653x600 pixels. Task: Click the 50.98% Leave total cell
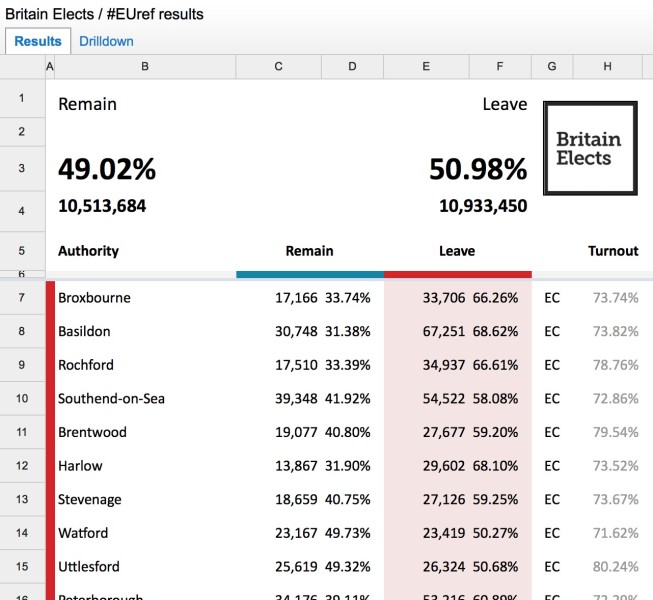click(x=478, y=170)
